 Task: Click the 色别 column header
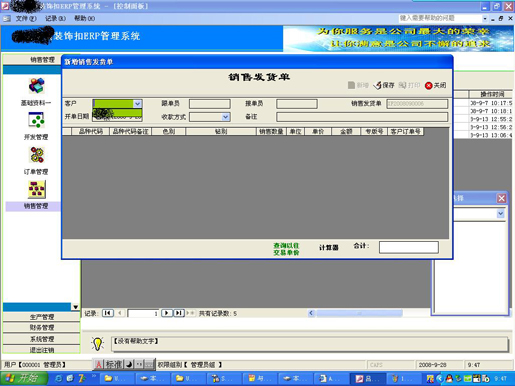coord(169,132)
